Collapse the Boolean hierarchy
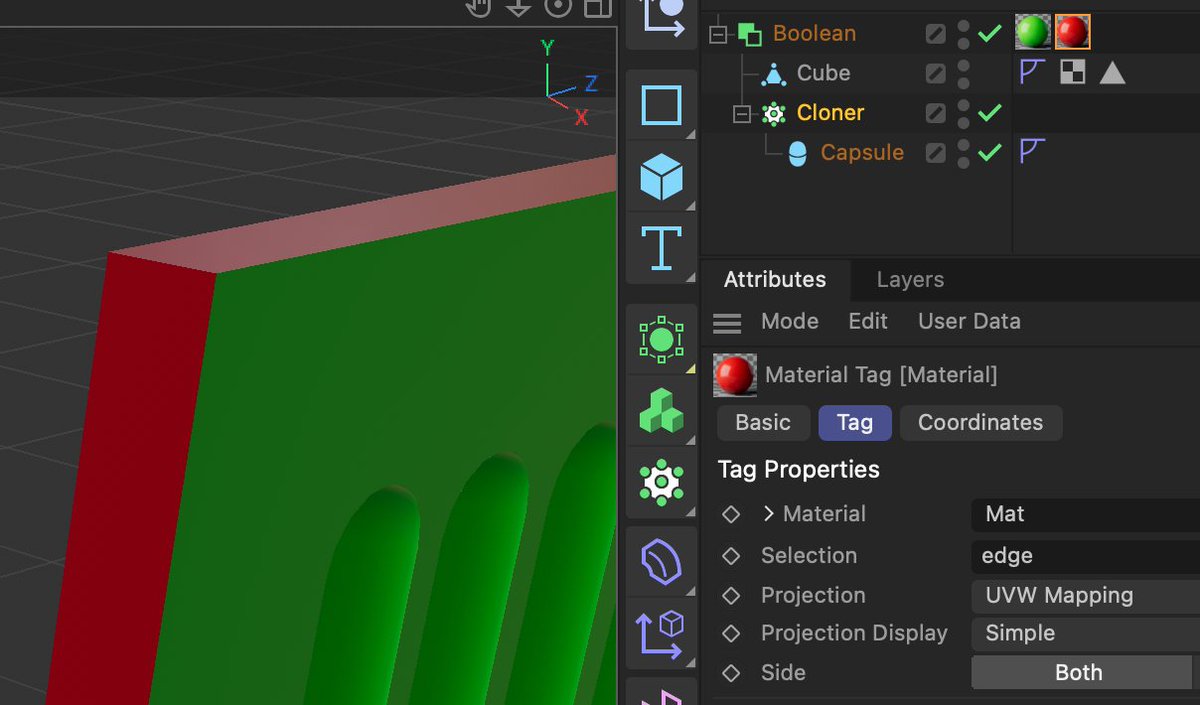Image resolution: width=1200 pixels, height=705 pixels. [x=717, y=34]
